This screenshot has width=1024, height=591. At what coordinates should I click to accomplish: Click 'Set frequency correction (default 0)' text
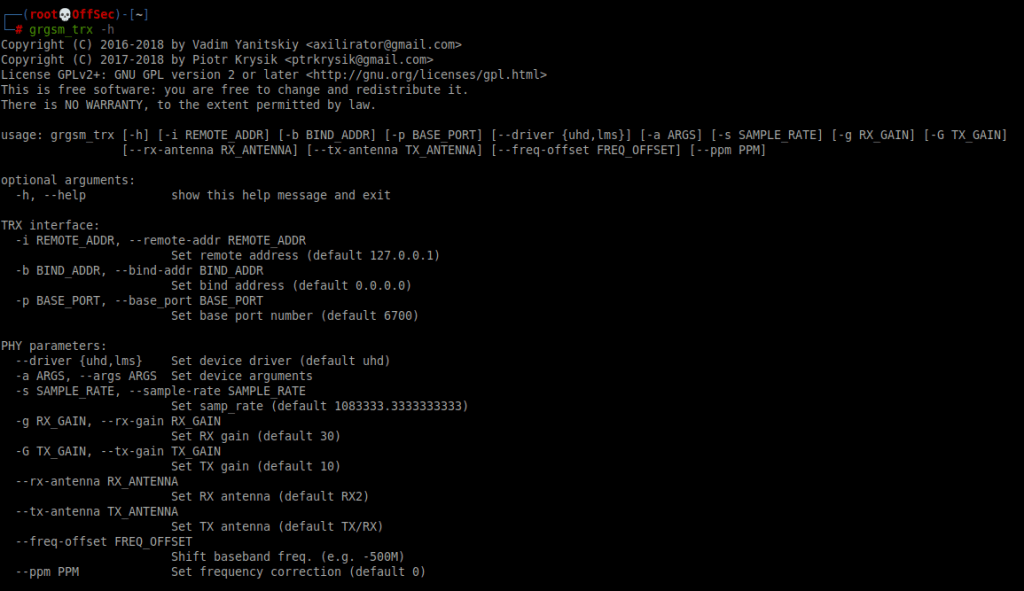click(298, 571)
